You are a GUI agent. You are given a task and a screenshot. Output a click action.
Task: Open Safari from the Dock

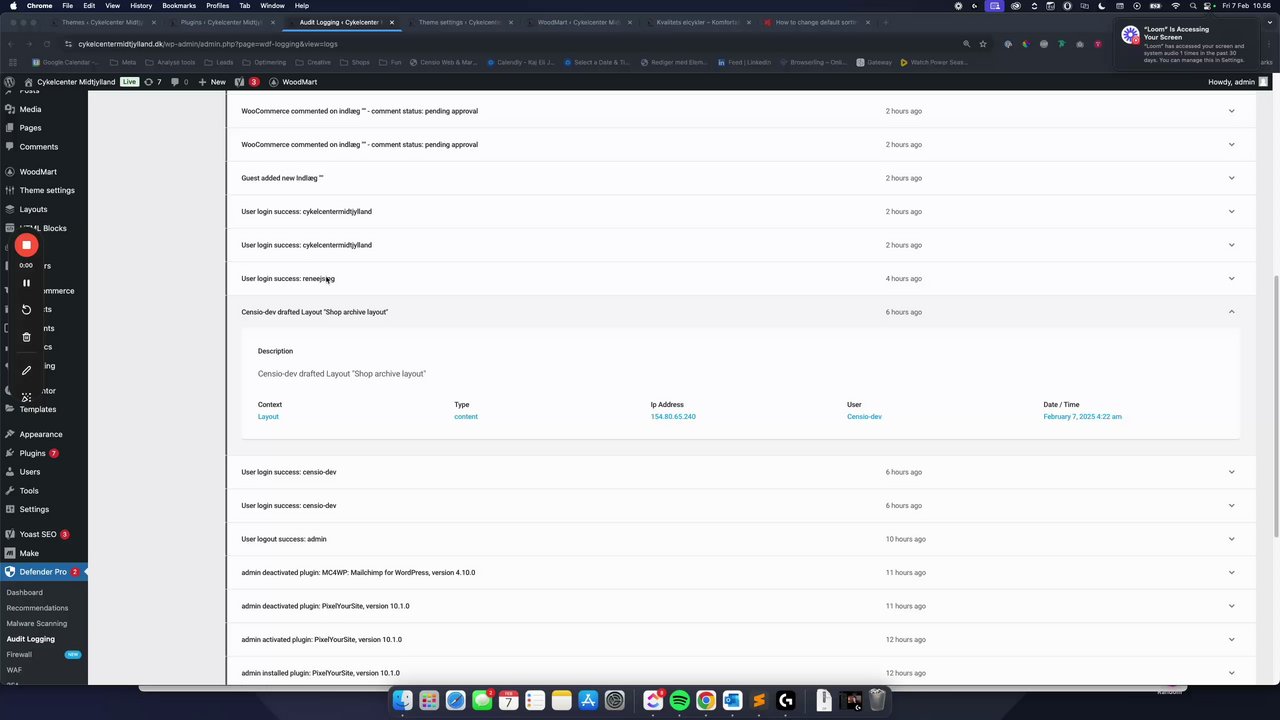point(455,701)
